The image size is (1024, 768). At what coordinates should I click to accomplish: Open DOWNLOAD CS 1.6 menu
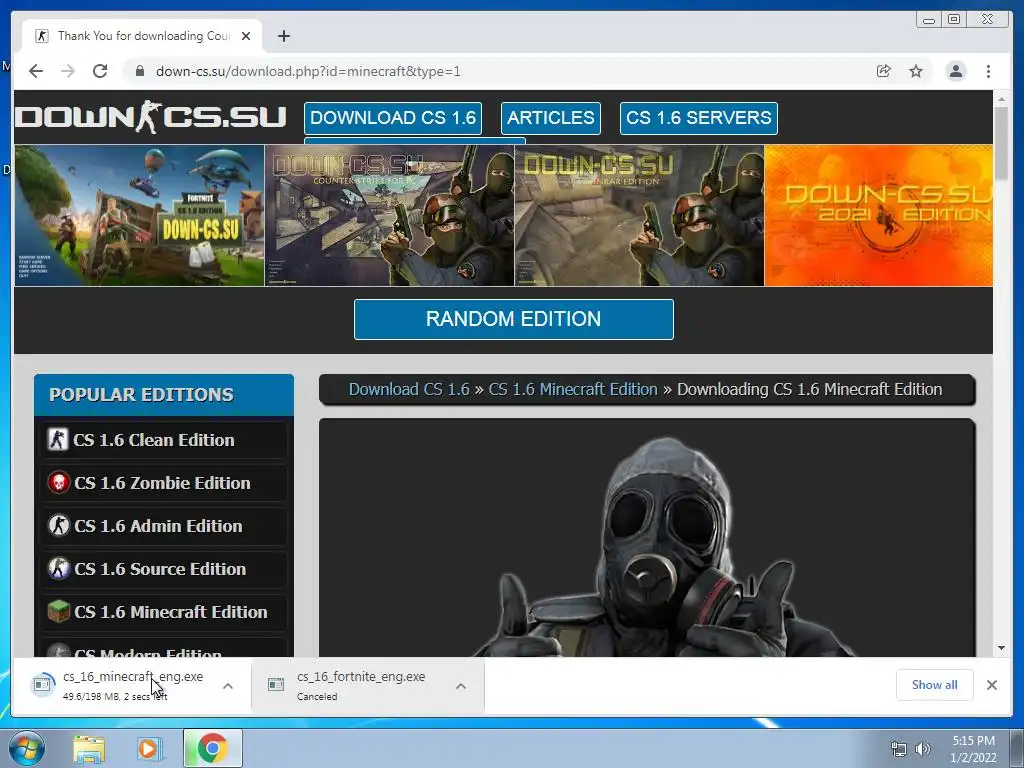tap(392, 118)
